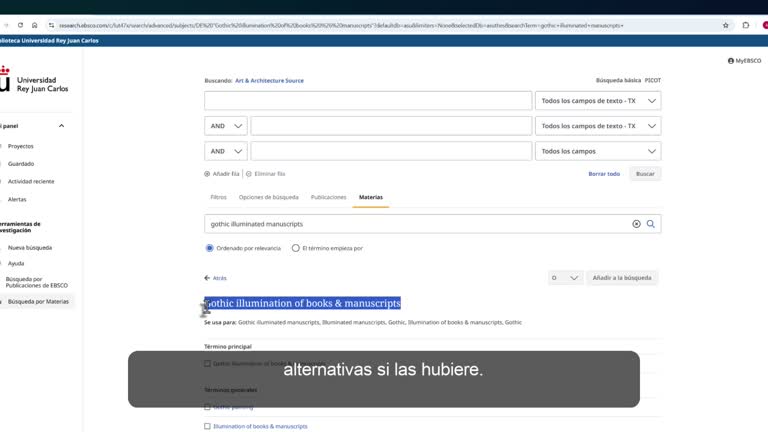Bookmark this page with the star icon
Screen dimensions: 768x432
coord(725,25)
